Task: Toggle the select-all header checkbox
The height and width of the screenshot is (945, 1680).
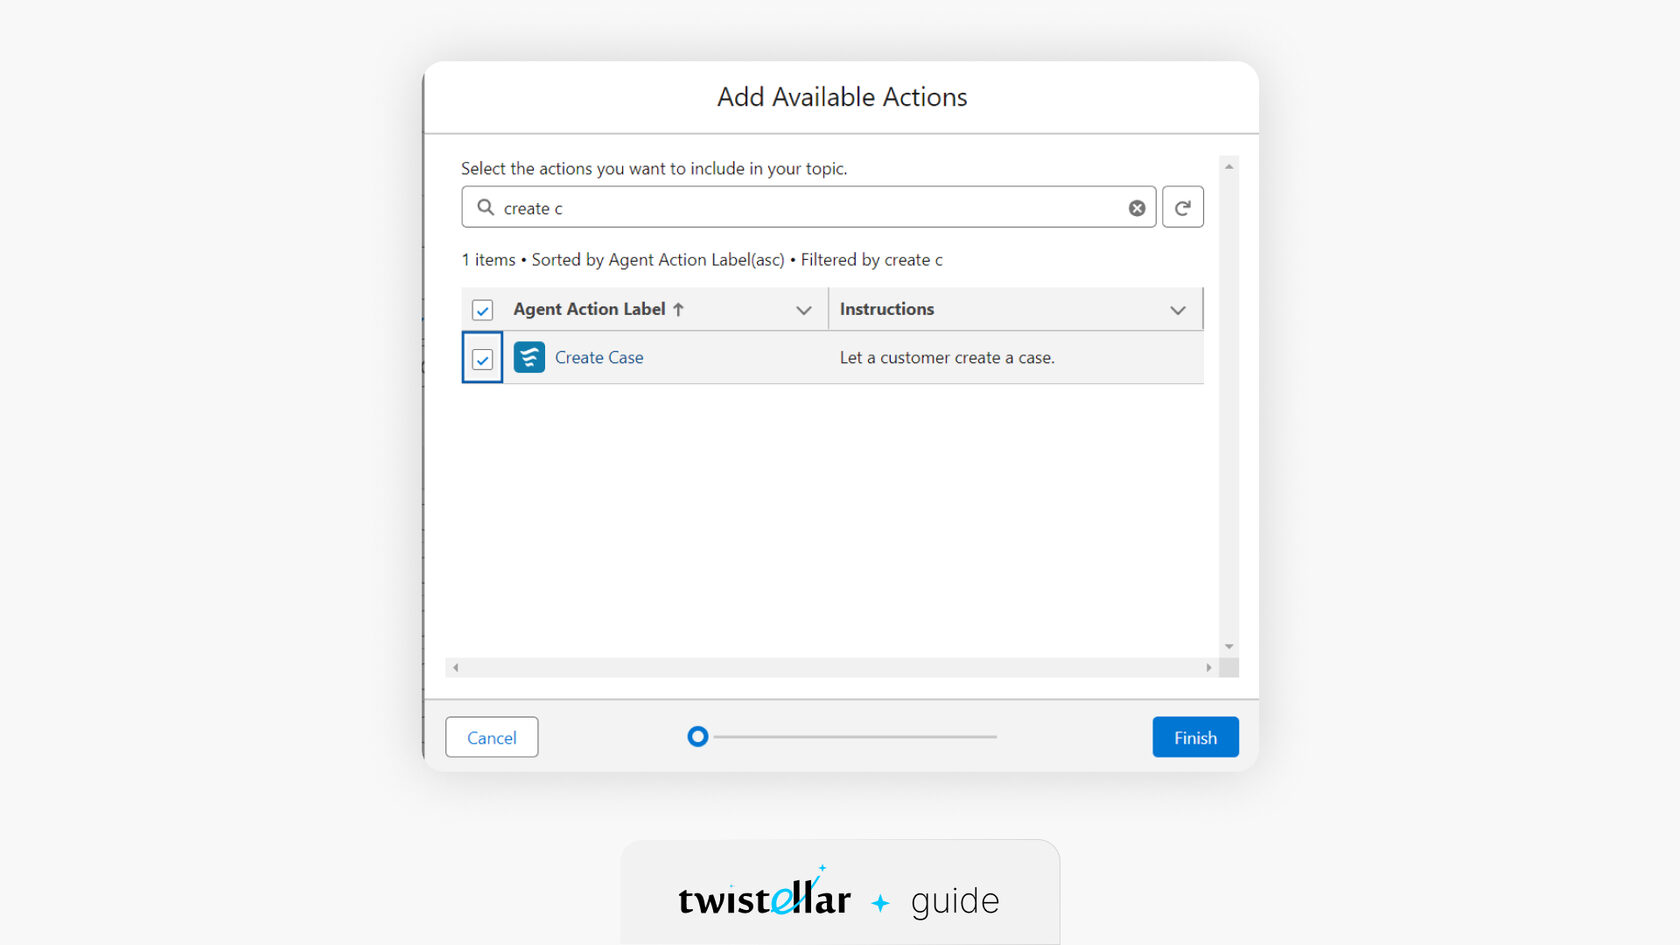Action: [482, 310]
